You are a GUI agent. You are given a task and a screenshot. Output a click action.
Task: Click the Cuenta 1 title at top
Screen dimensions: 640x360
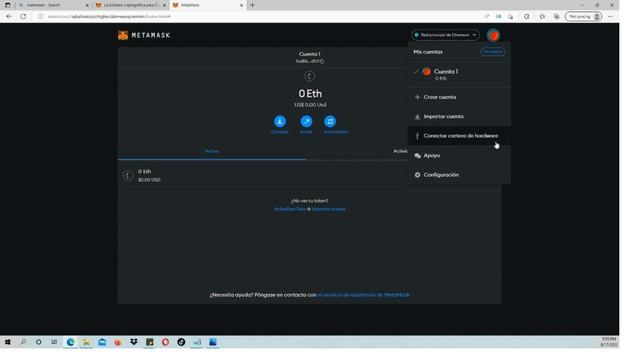309,54
